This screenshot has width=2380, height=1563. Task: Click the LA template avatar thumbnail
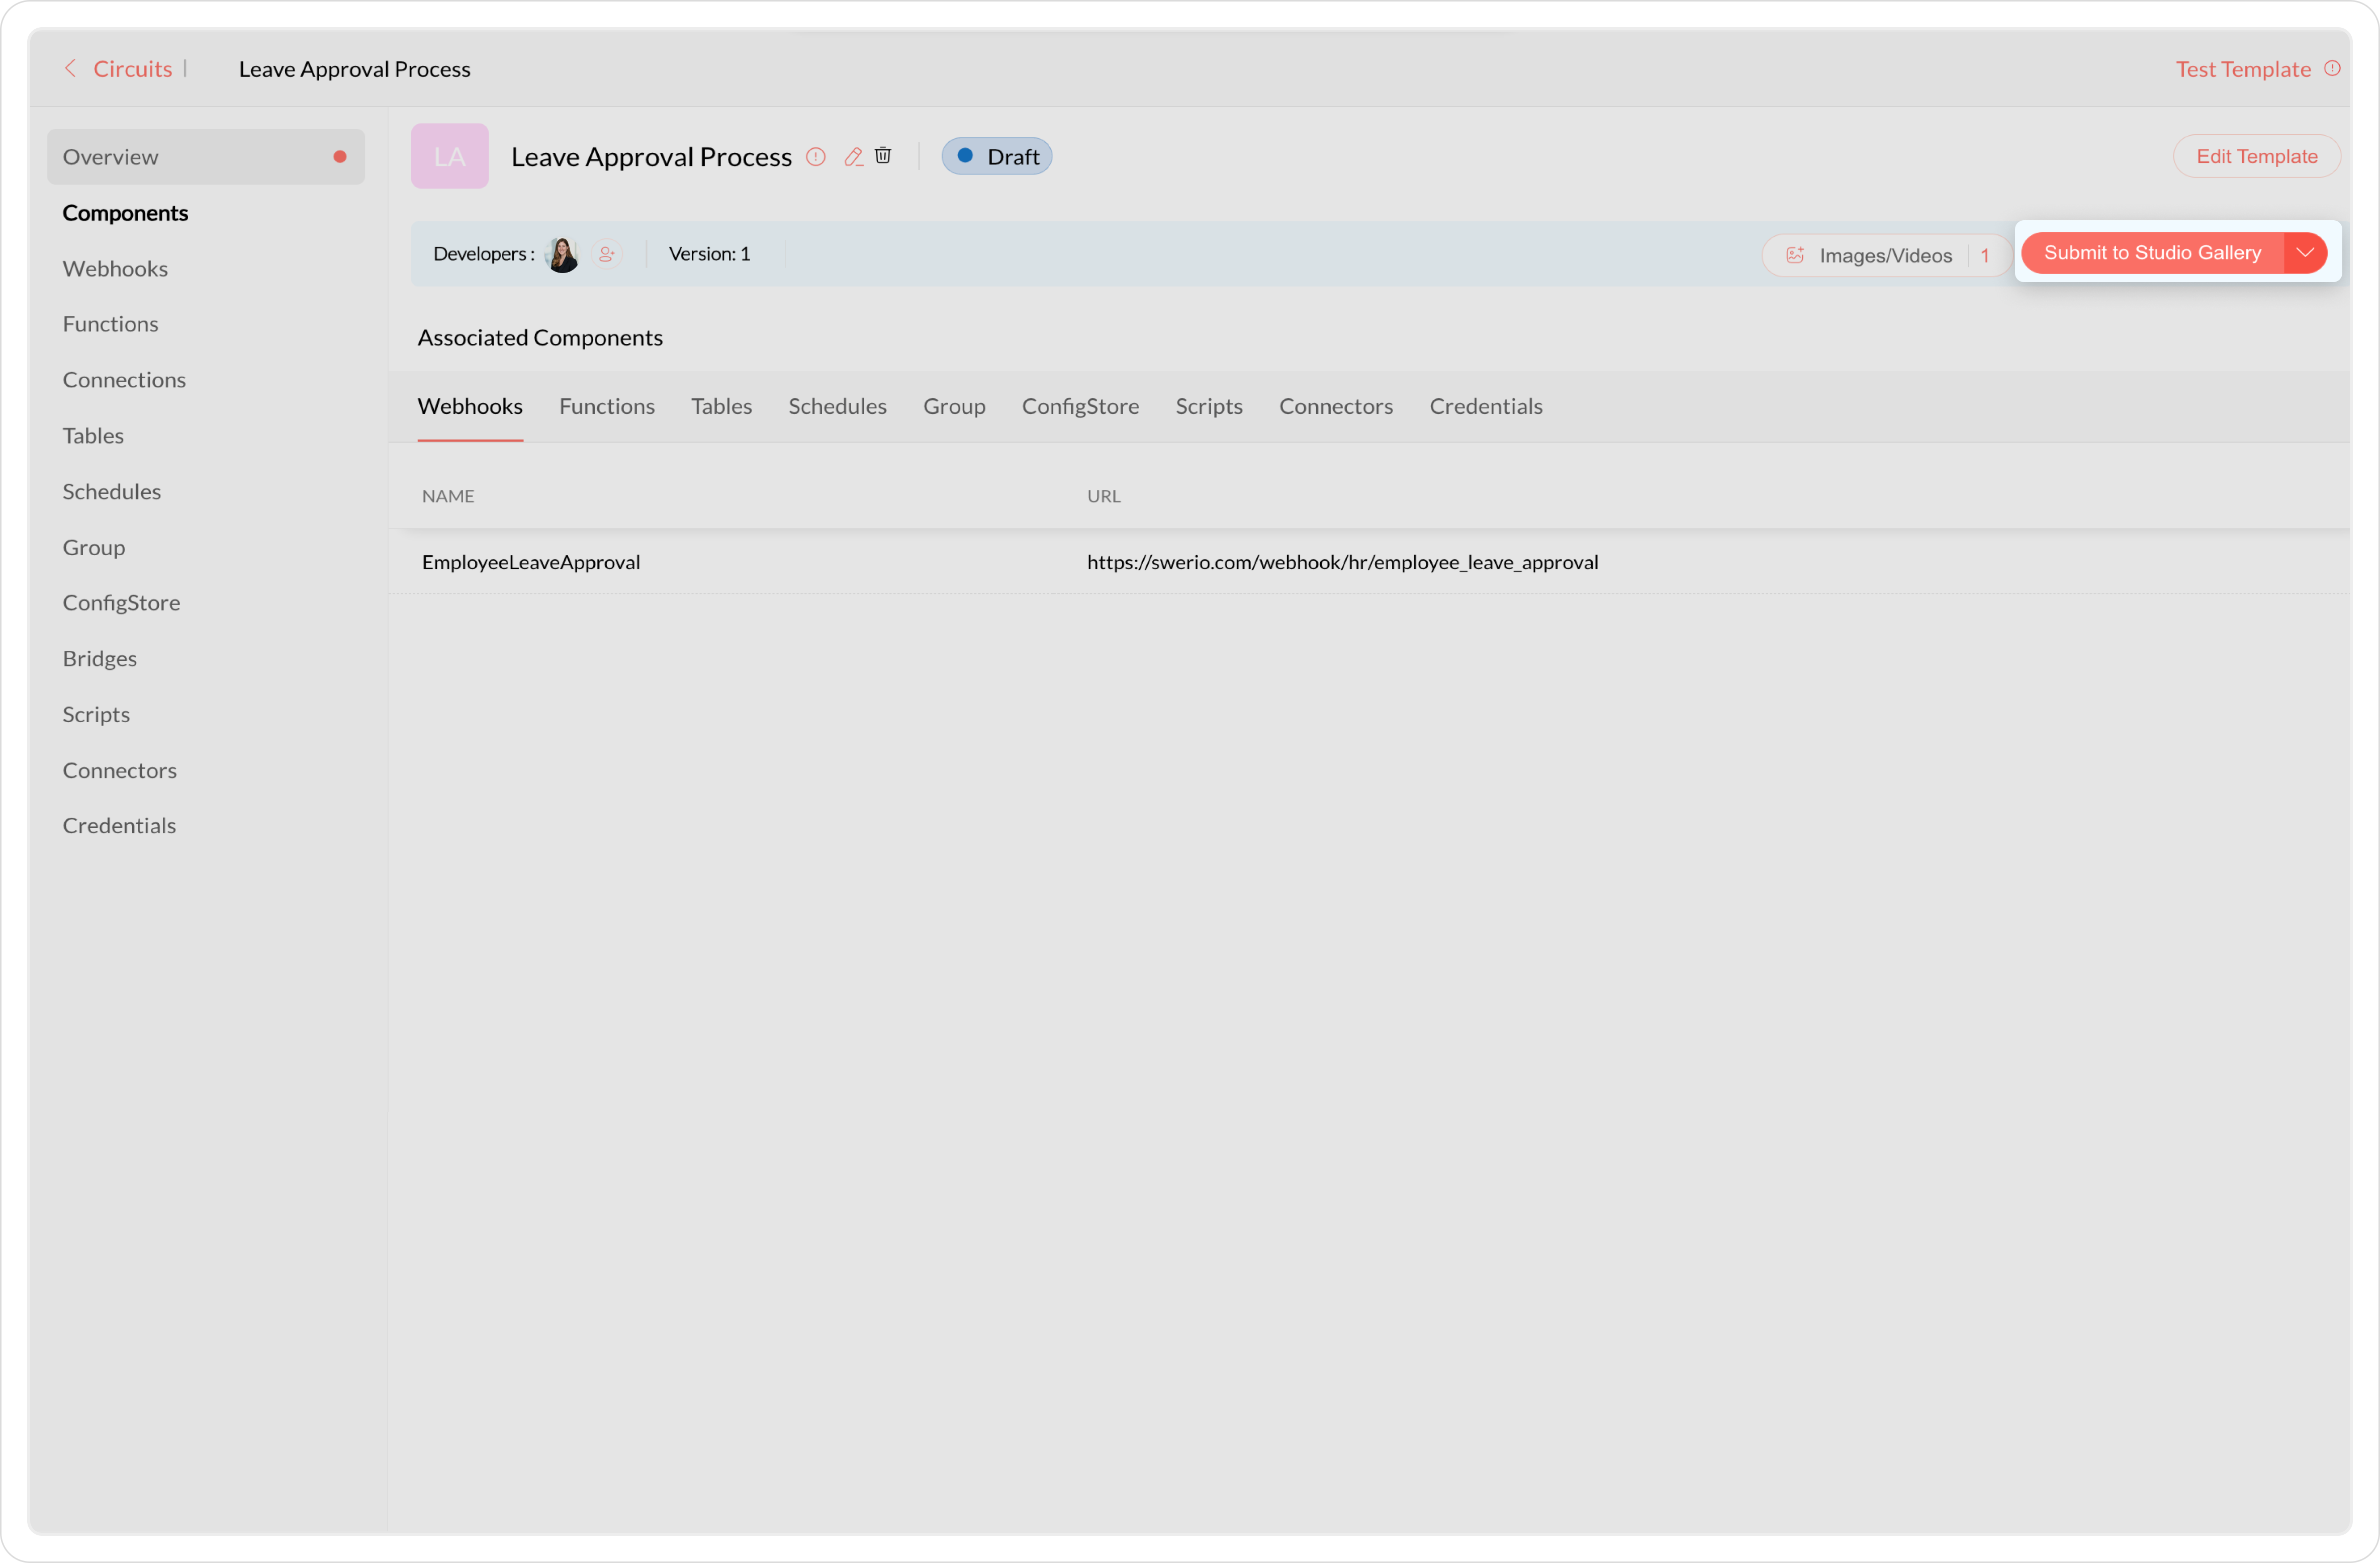[x=449, y=156]
